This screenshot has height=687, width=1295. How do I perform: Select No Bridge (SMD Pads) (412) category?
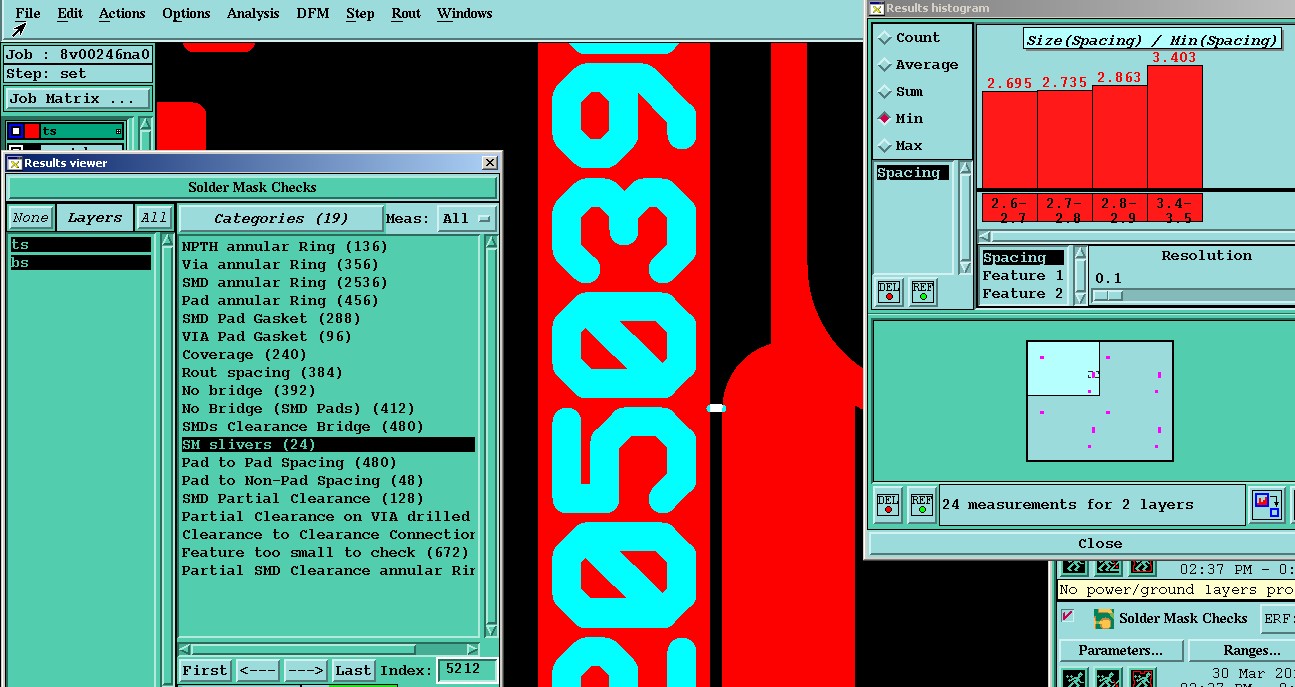point(327,408)
